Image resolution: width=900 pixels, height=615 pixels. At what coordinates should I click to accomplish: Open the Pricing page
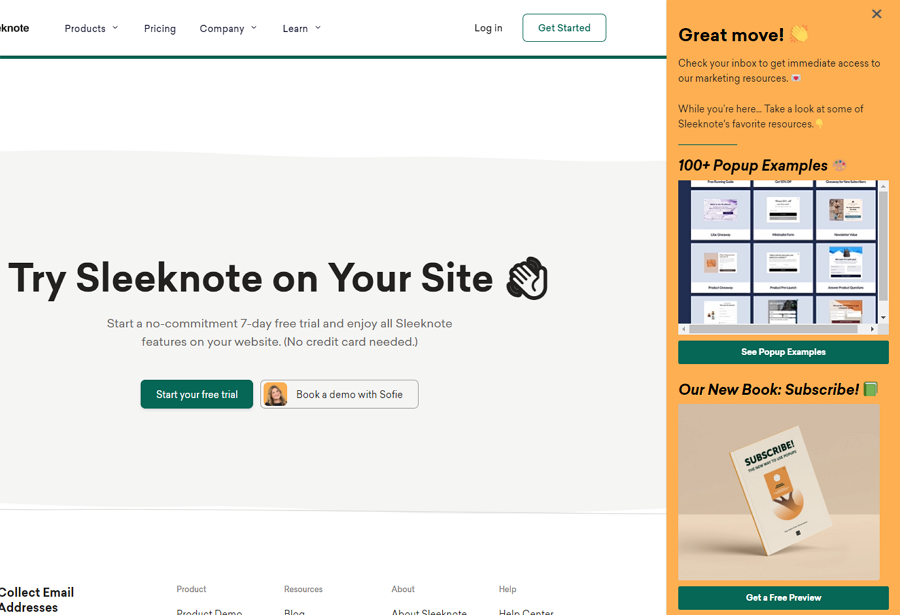coord(160,28)
